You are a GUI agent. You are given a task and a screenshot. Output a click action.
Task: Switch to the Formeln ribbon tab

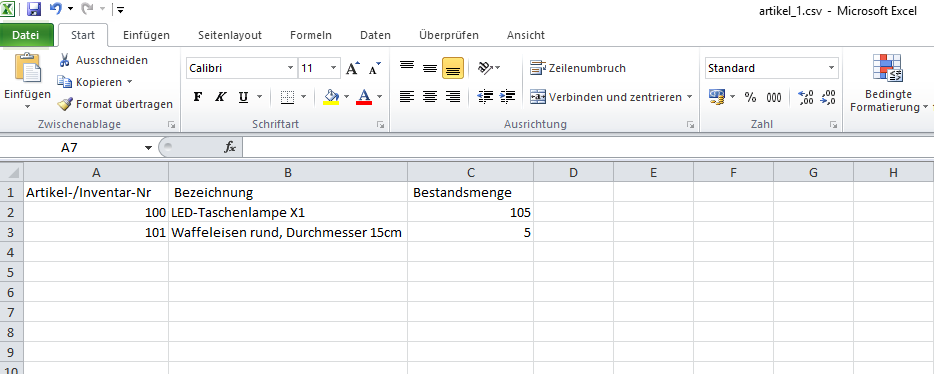click(x=311, y=35)
